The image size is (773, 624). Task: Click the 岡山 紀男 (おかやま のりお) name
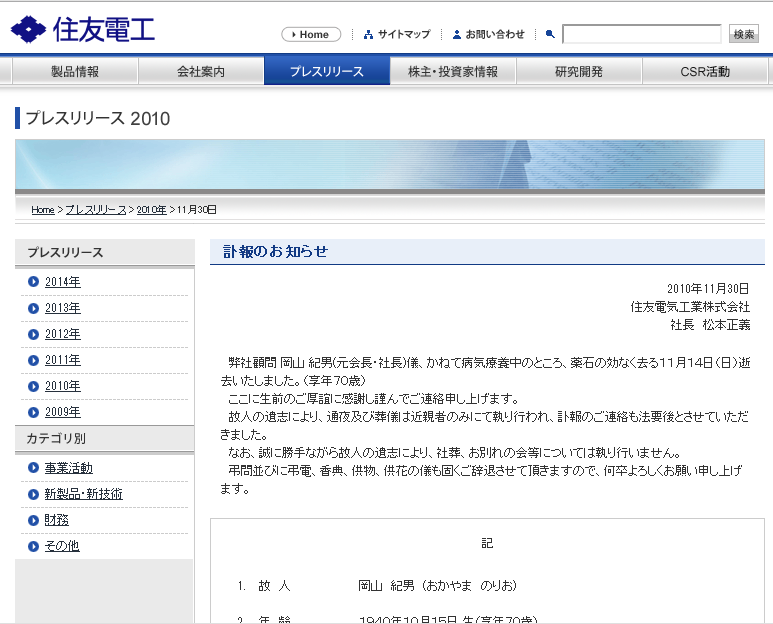(438, 586)
